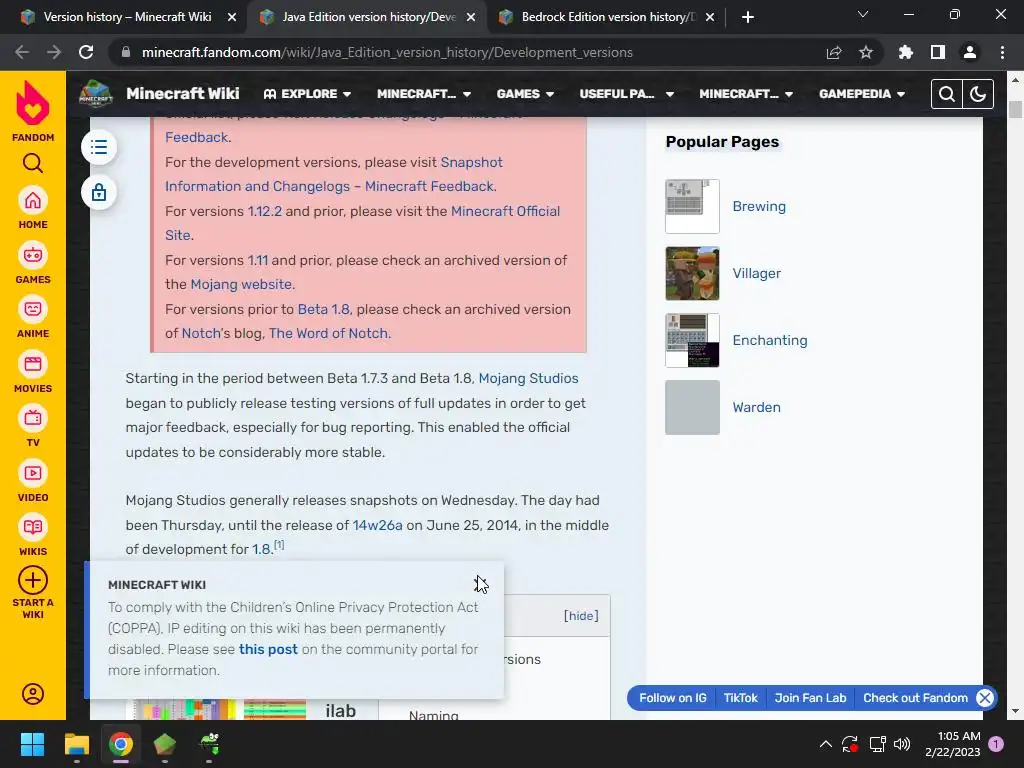The width and height of the screenshot is (1024, 768).
Task: Close the Version history tab
Action: pyautogui.click(x=232, y=17)
